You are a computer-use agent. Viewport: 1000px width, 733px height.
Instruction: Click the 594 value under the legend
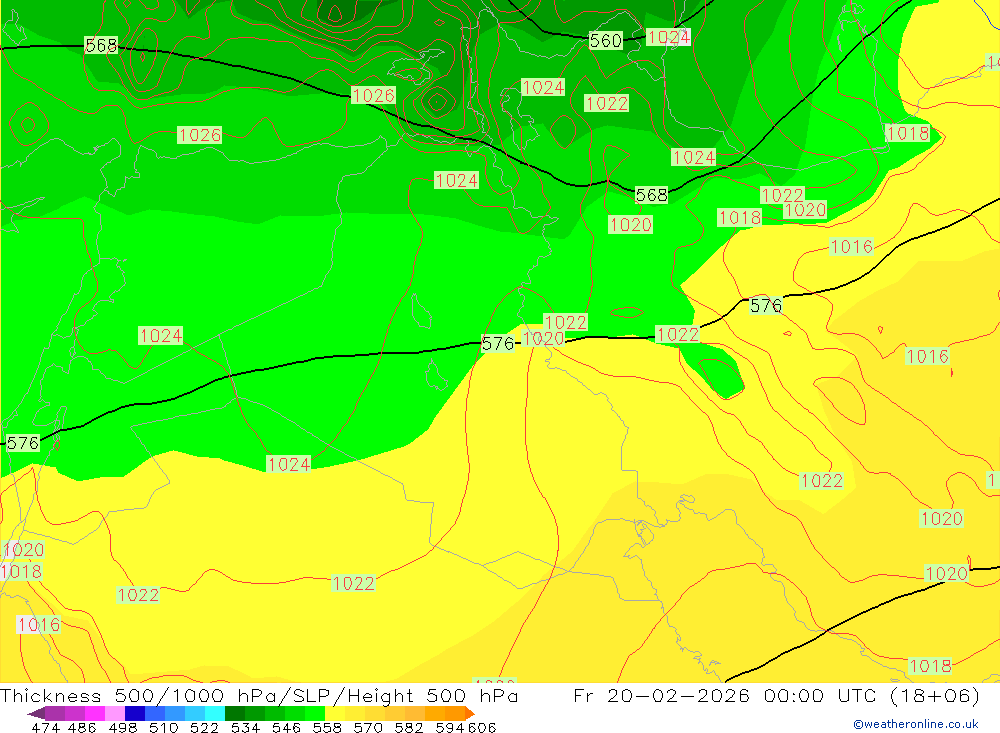pyautogui.click(x=450, y=727)
